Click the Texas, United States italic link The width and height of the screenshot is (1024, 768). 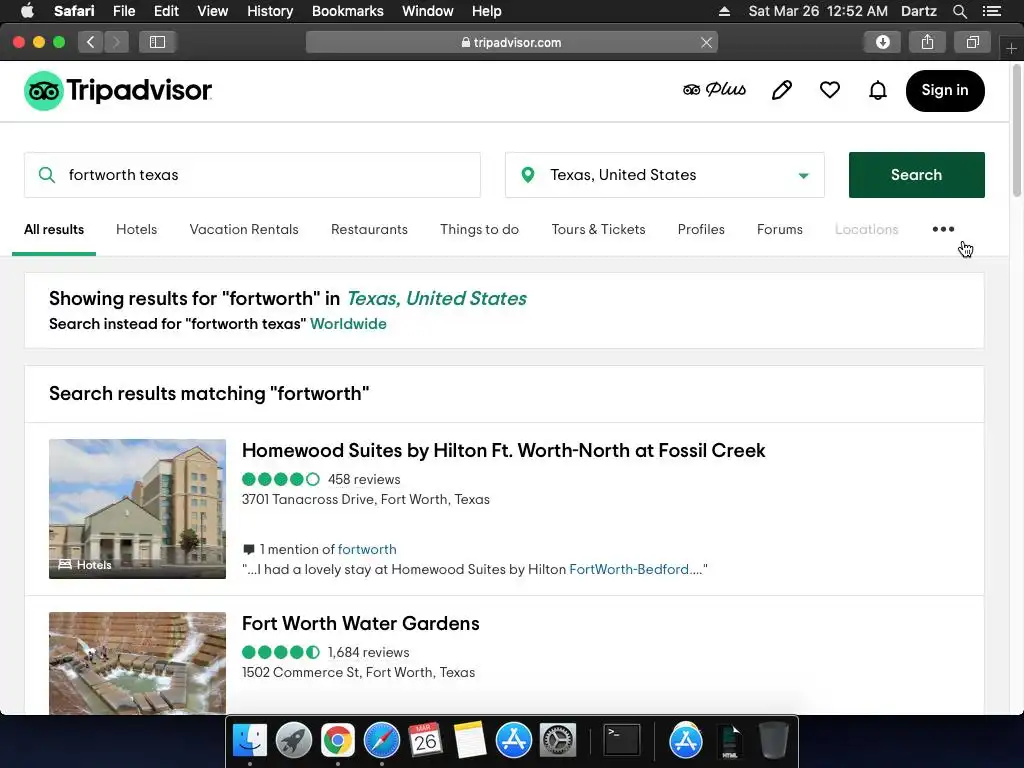coord(436,298)
